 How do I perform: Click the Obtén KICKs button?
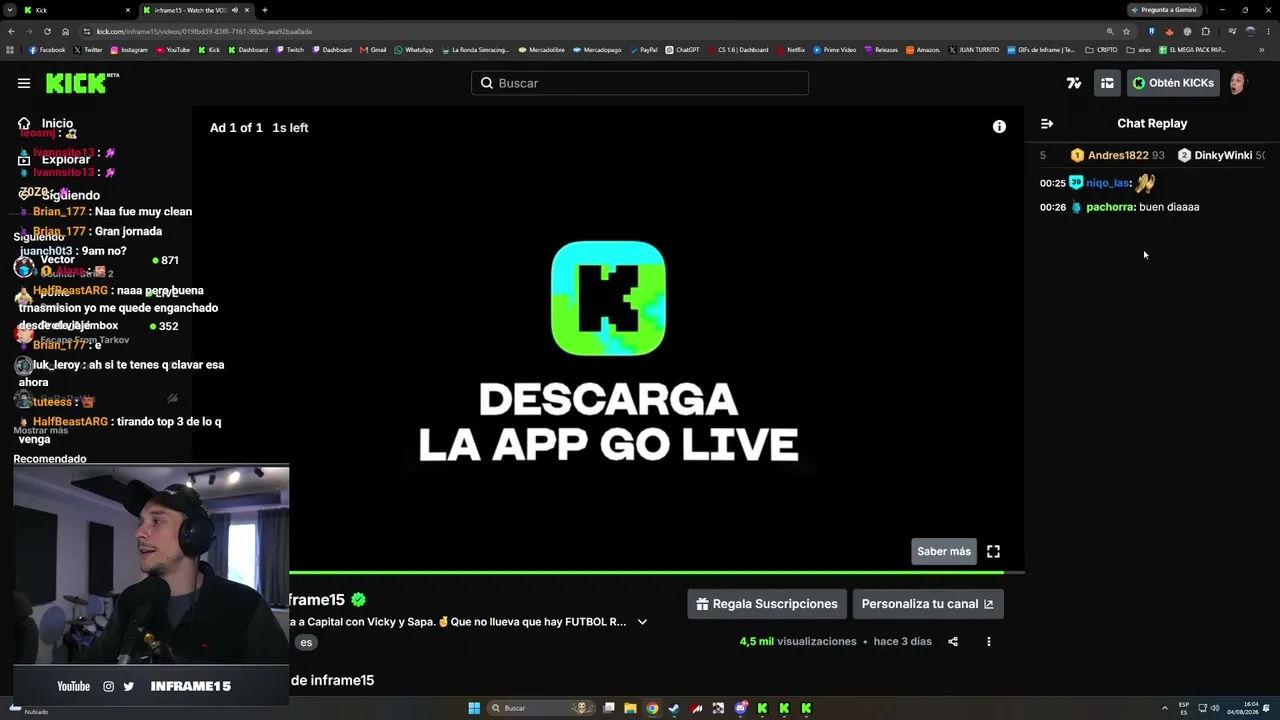point(1173,83)
